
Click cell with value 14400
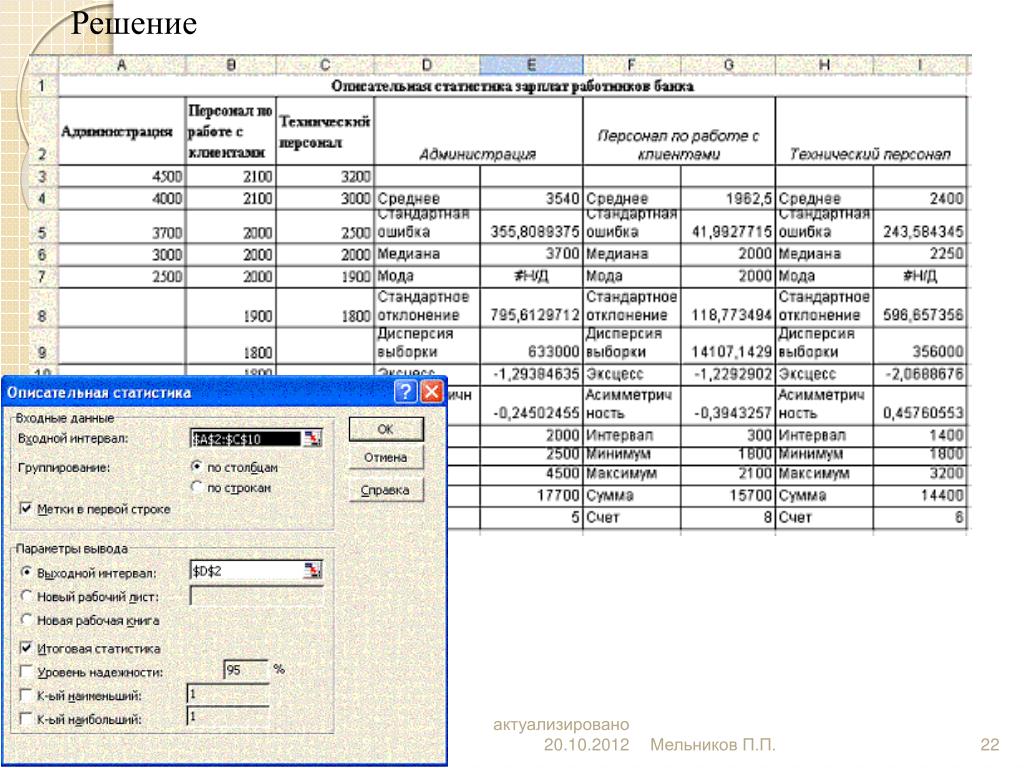point(920,495)
